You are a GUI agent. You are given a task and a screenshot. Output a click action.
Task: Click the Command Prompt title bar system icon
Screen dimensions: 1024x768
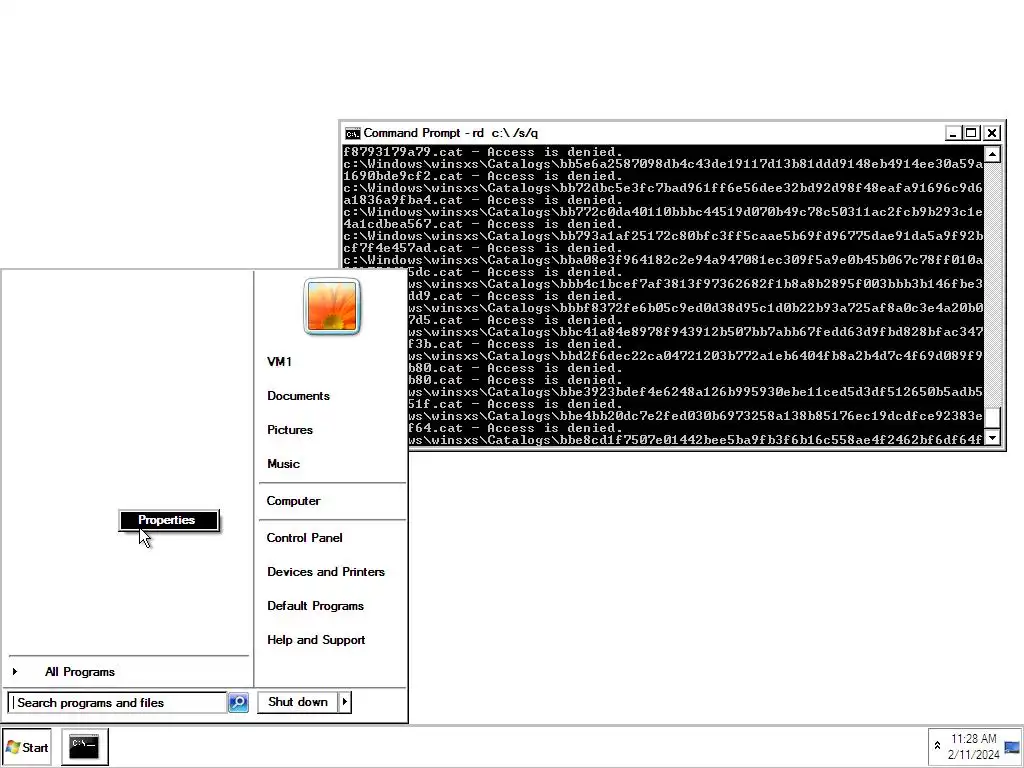point(353,133)
